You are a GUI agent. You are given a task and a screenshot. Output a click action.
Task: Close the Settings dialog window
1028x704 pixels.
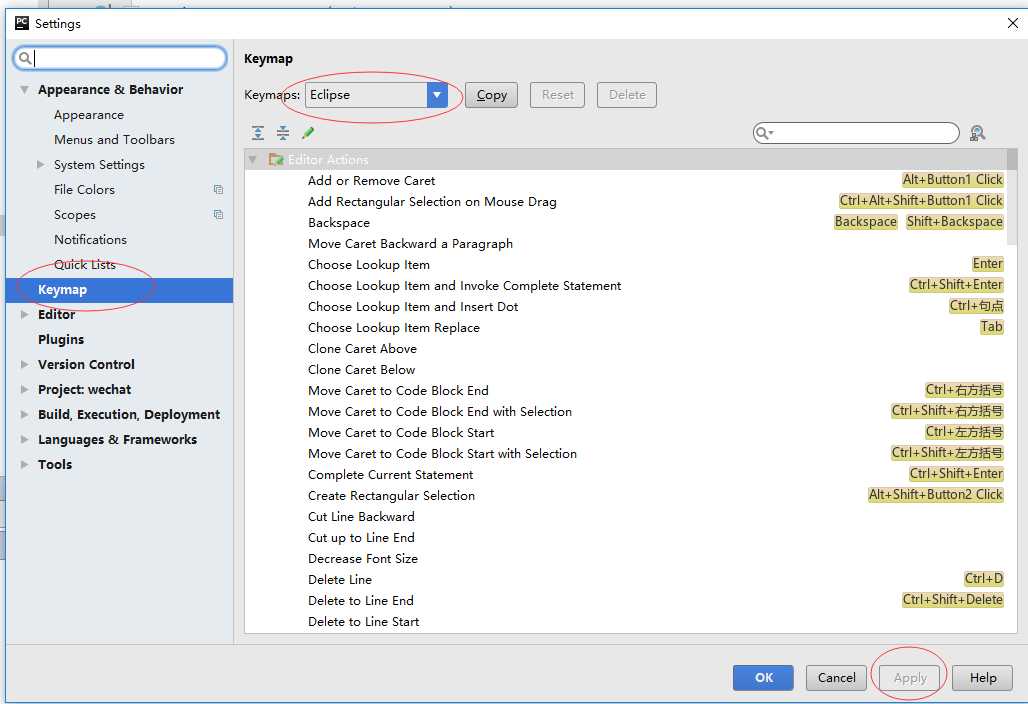[x=1012, y=23]
